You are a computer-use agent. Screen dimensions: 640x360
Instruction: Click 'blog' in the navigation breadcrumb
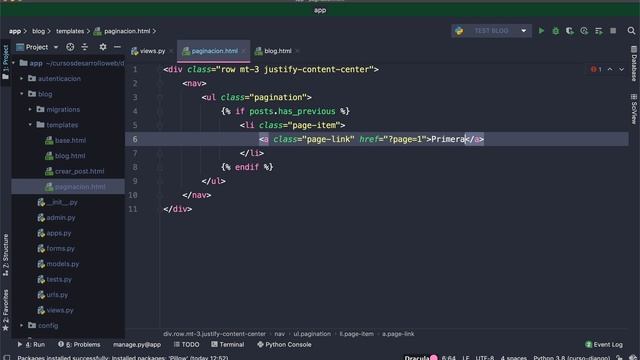point(38,31)
